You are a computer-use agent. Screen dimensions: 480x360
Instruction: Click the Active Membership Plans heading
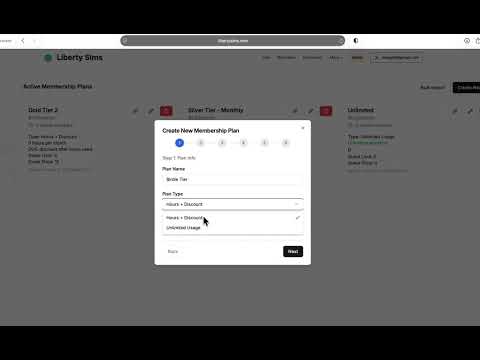58,86
